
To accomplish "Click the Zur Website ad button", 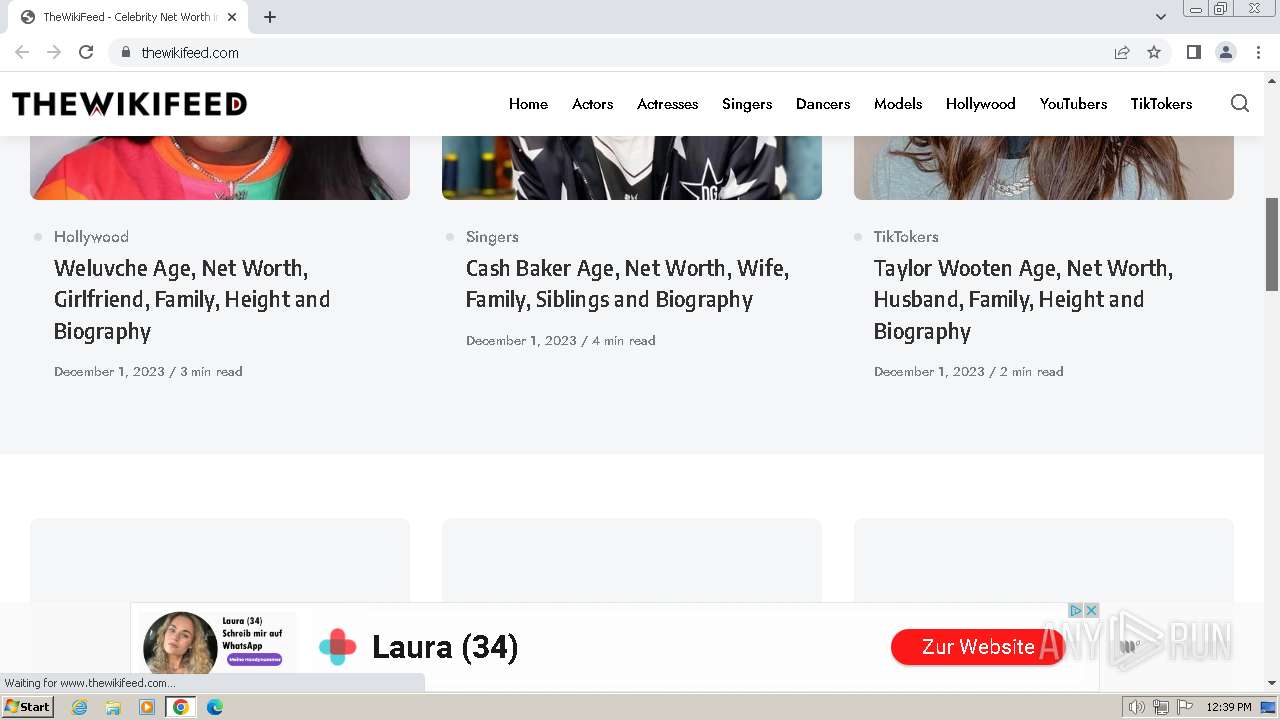I will pos(978,647).
